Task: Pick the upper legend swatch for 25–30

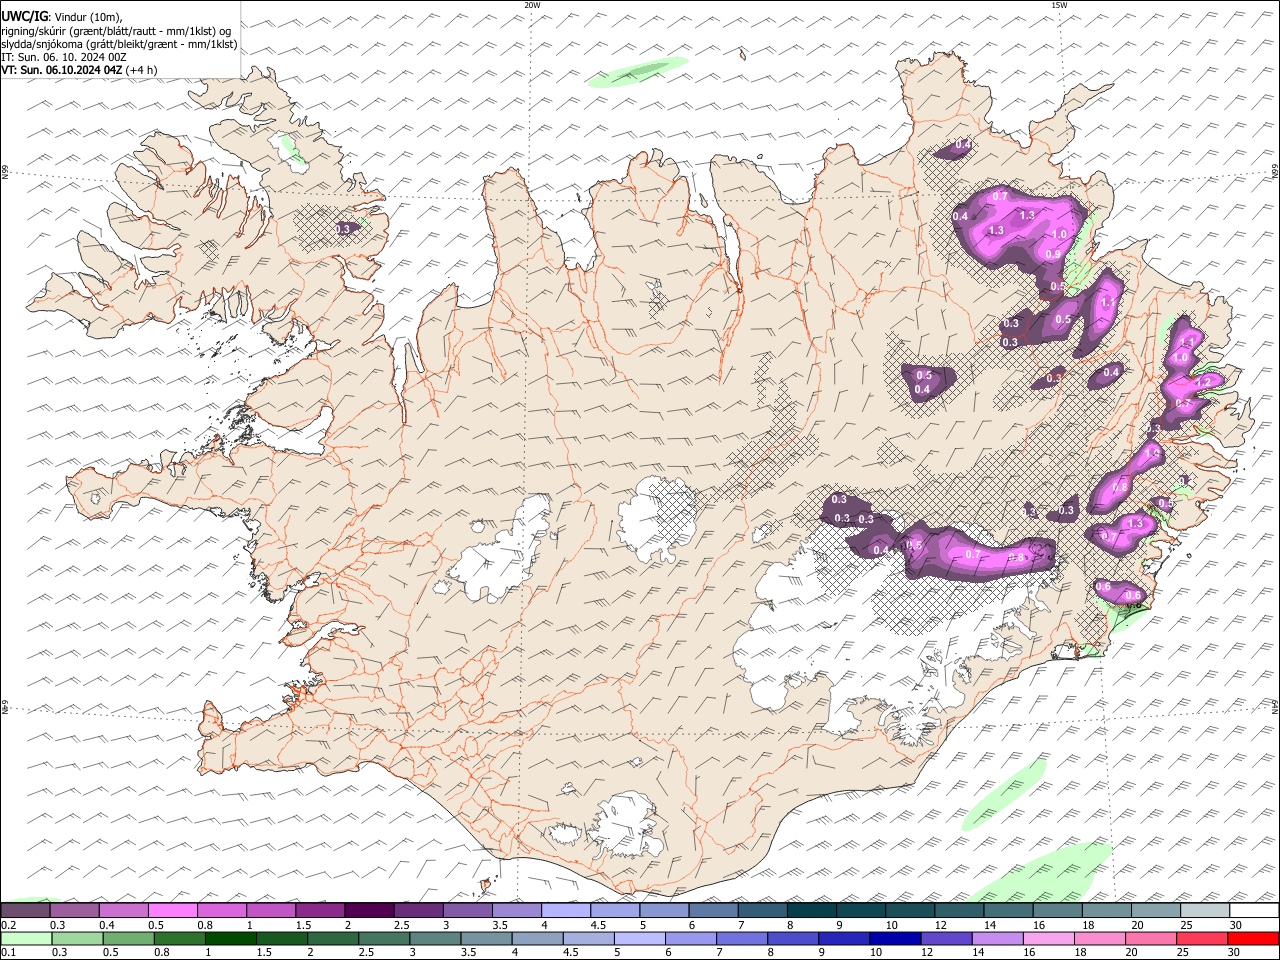Action: pos(1206,910)
